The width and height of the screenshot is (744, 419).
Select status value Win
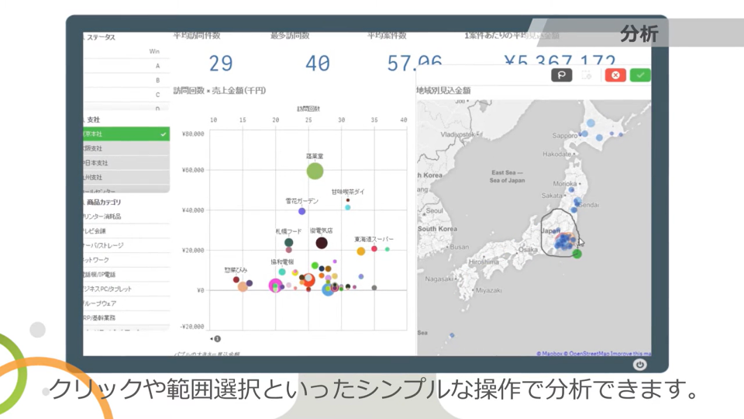(126, 51)
